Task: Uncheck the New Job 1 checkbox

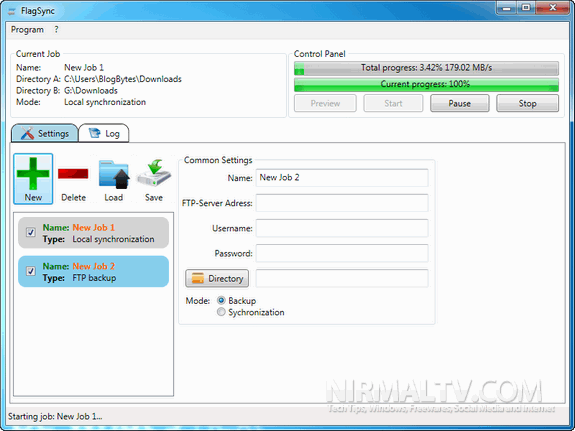Action: click(x=31, y=232)
